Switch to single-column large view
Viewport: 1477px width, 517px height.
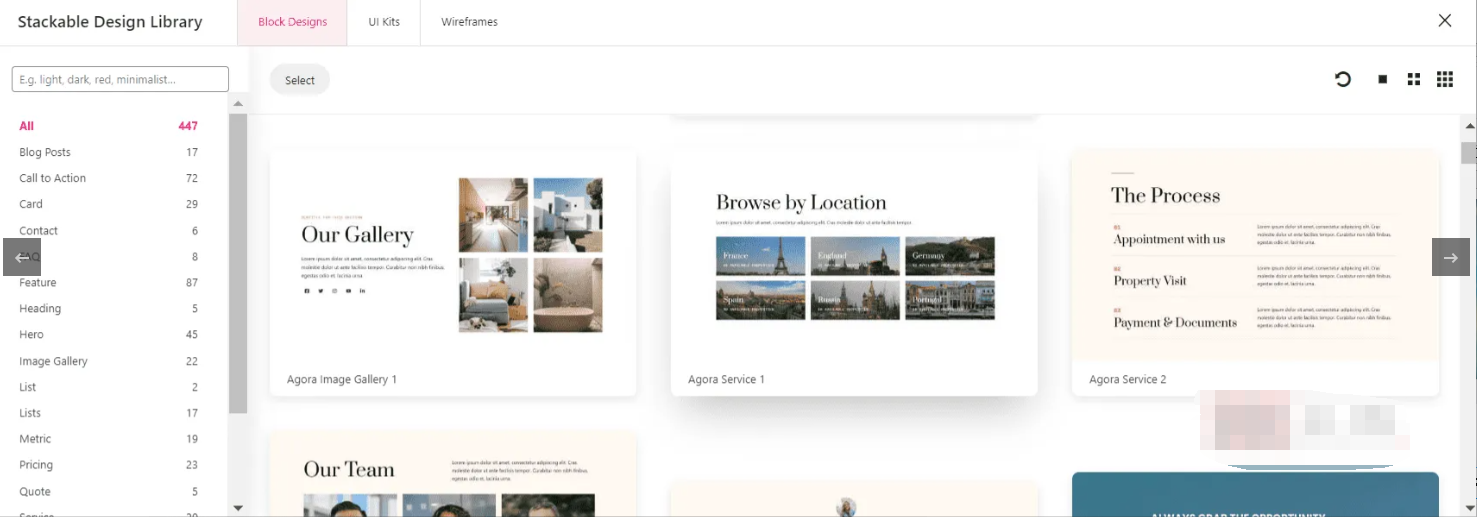(1383, 80)
